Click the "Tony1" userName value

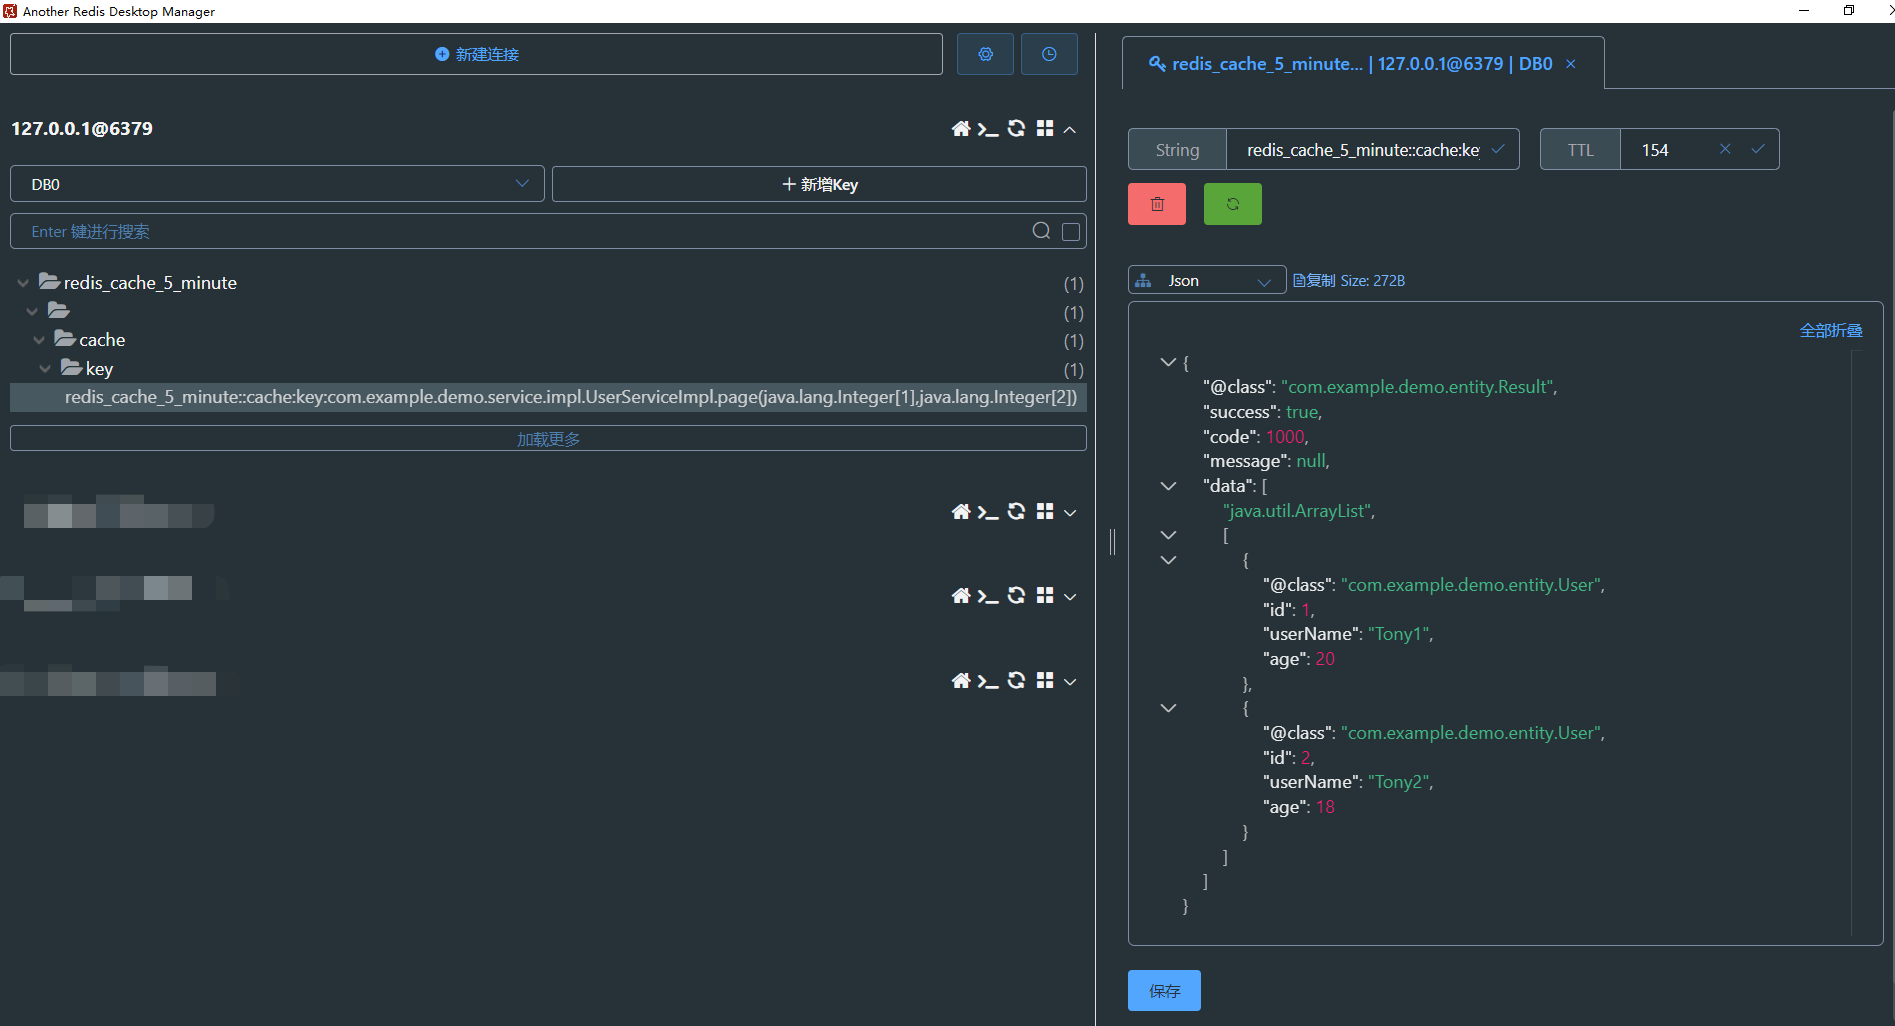pyautogui.click(x=1400, y=634)
